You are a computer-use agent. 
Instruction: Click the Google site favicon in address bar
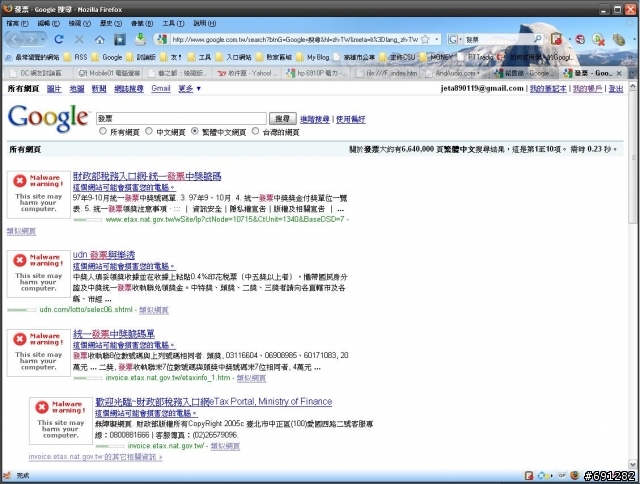(162, 39)
